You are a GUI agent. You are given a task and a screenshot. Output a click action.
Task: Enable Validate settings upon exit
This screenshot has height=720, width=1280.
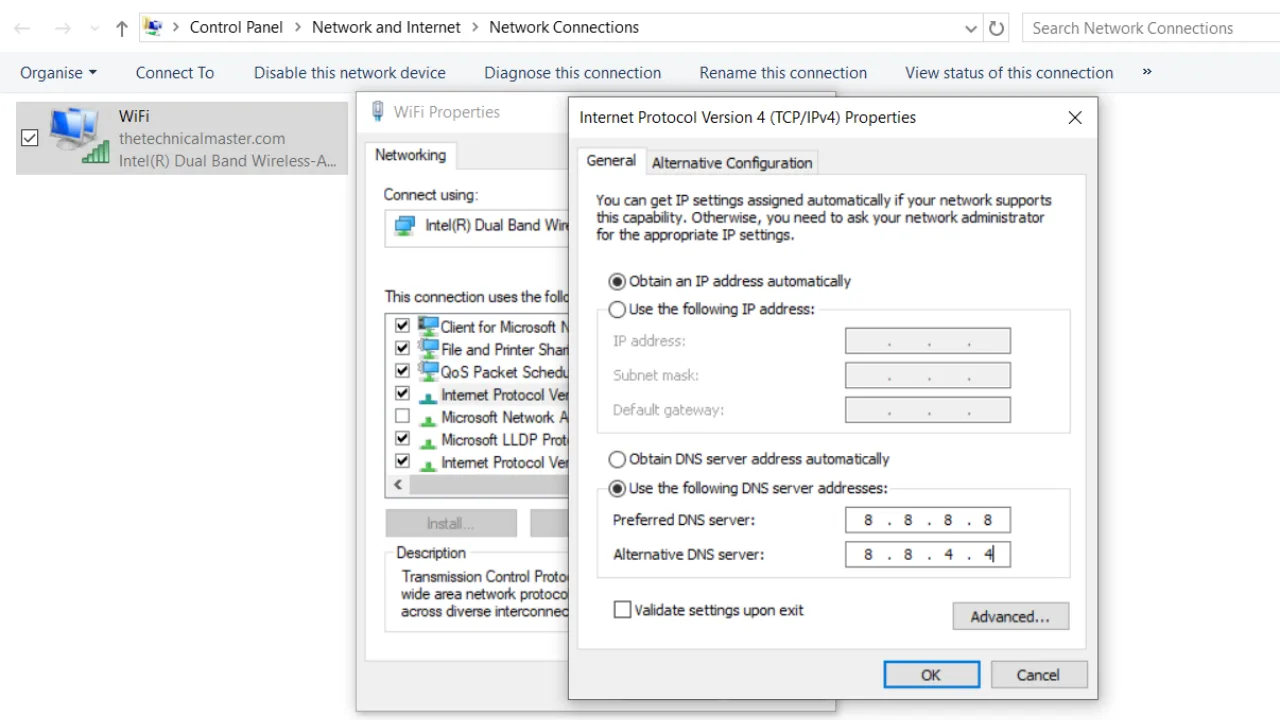click(x=622, y=610)
